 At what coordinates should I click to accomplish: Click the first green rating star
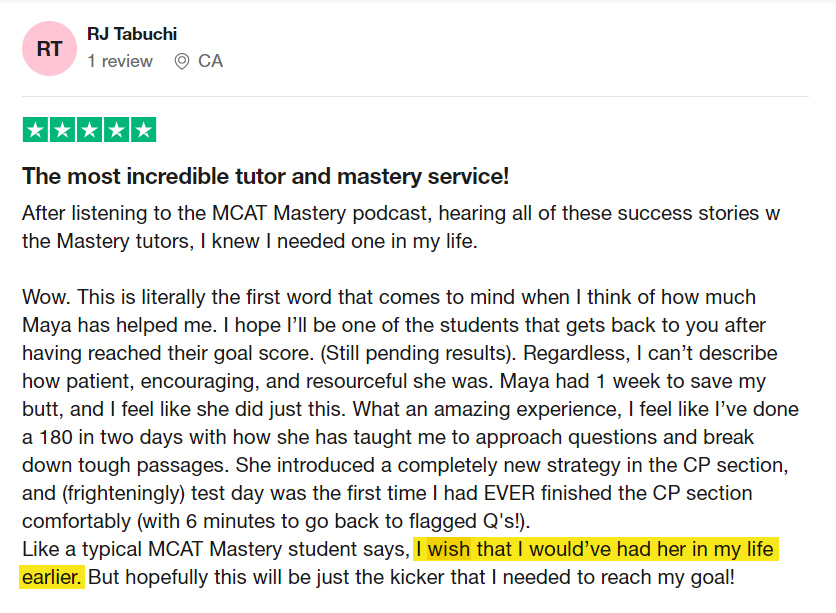pos(36,130)
